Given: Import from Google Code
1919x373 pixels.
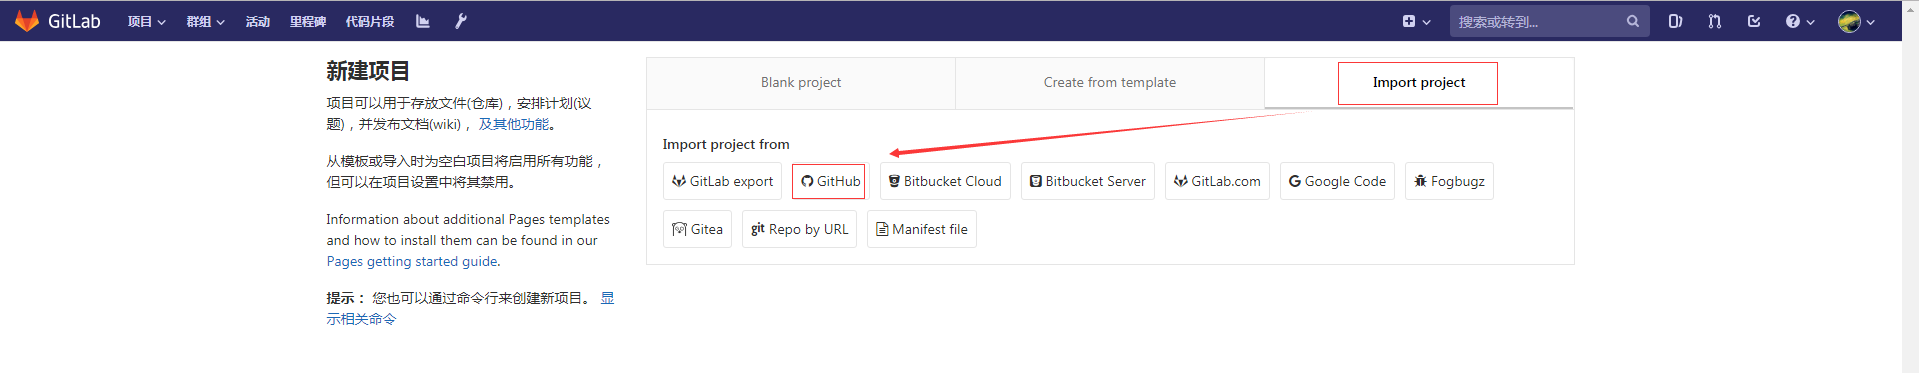Looking at the screenshot, I should tap(1337, 181).
